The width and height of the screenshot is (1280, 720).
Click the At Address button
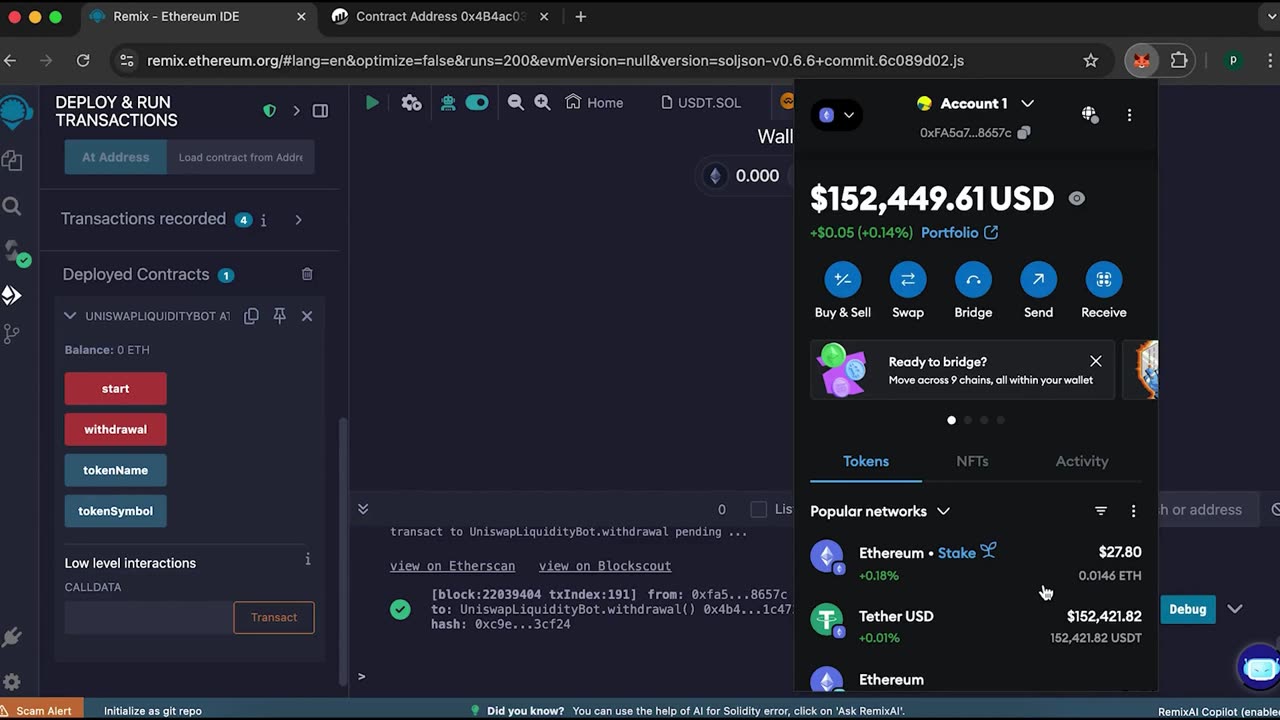116,157
